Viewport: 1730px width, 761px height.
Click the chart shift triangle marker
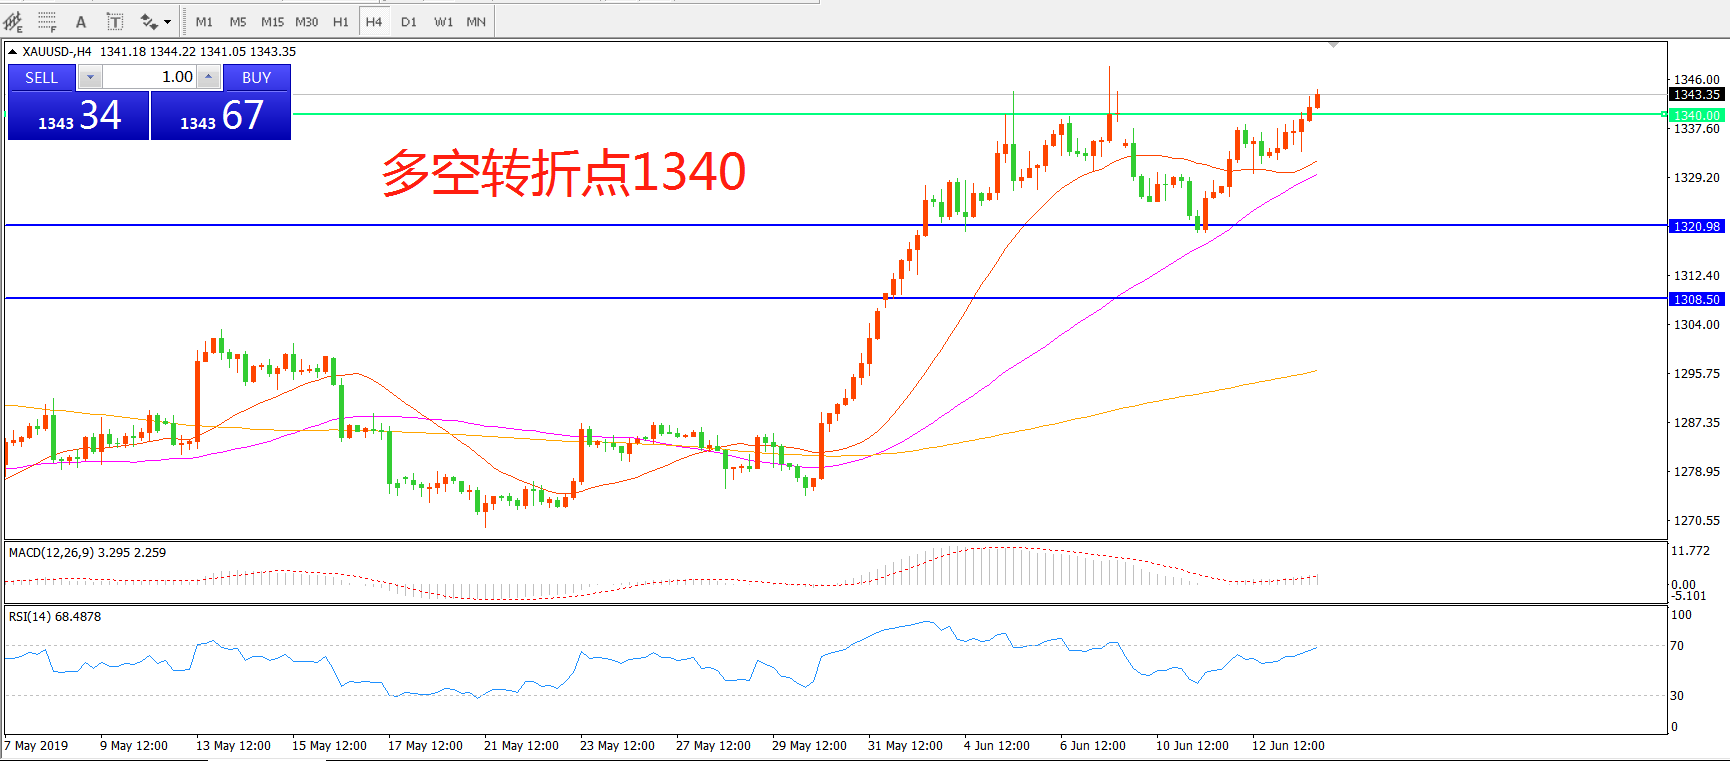pyautogui.click(x=1333, y=45)
